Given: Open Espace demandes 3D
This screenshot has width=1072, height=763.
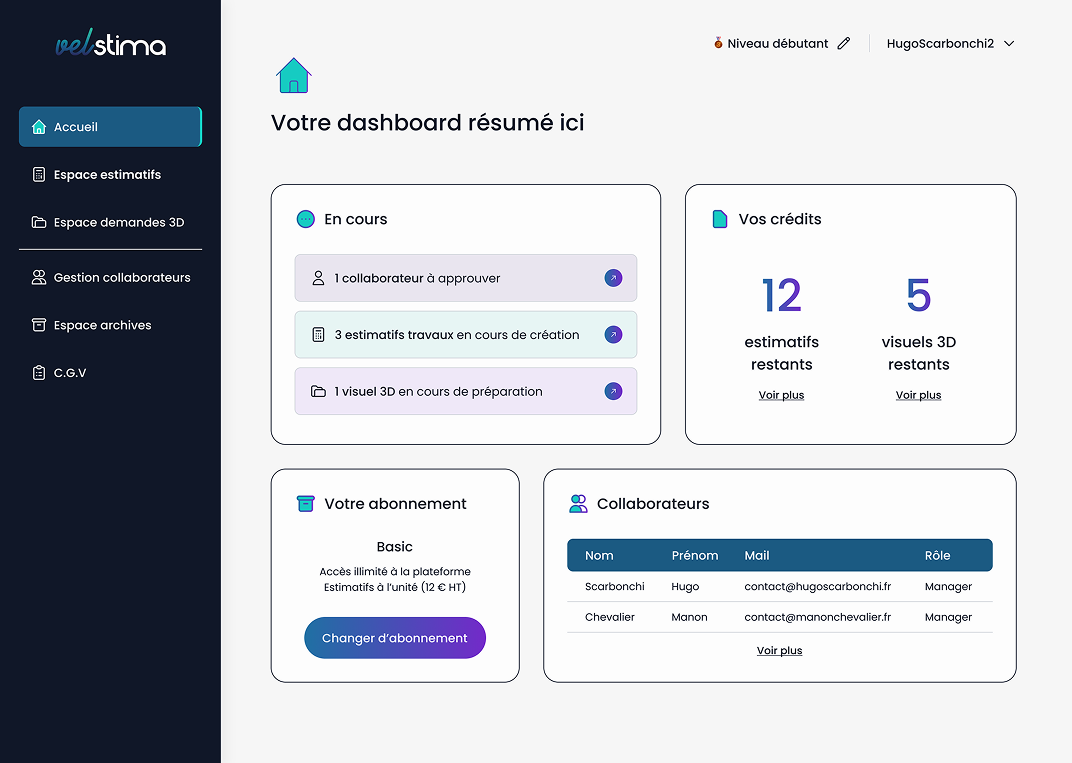Looking at the screenshot, I should tap(110, 222).
